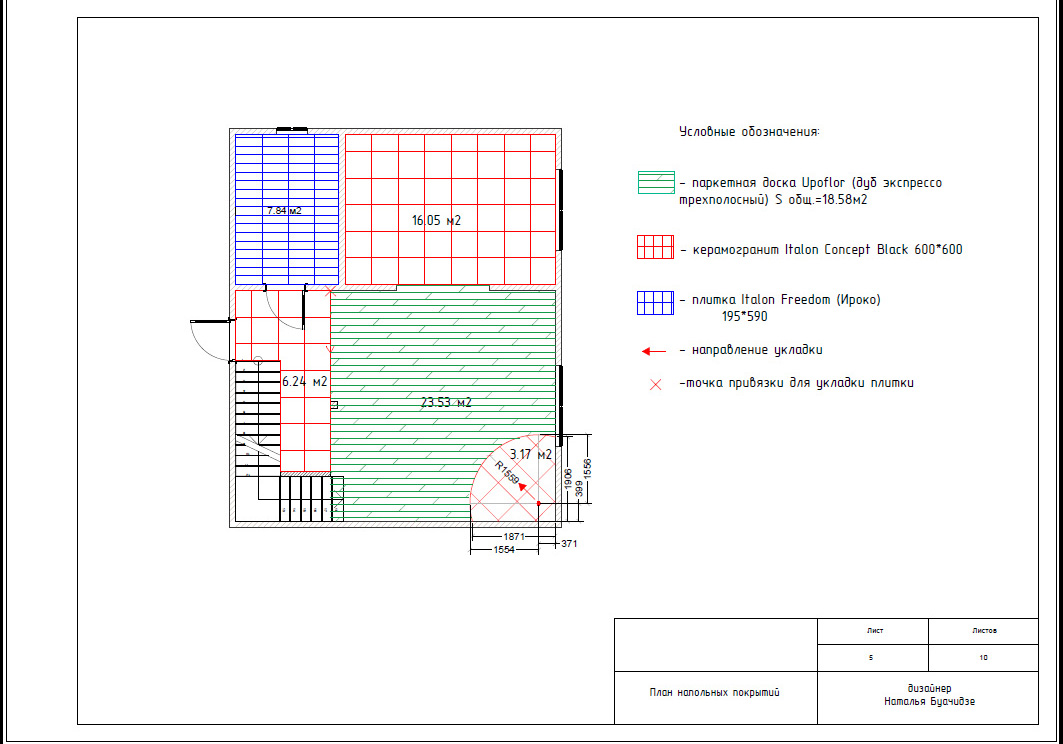Viewport: 1063px width, 744px height.
Task: Click sheet number 5 cell
Action: [x=873, y=658]
